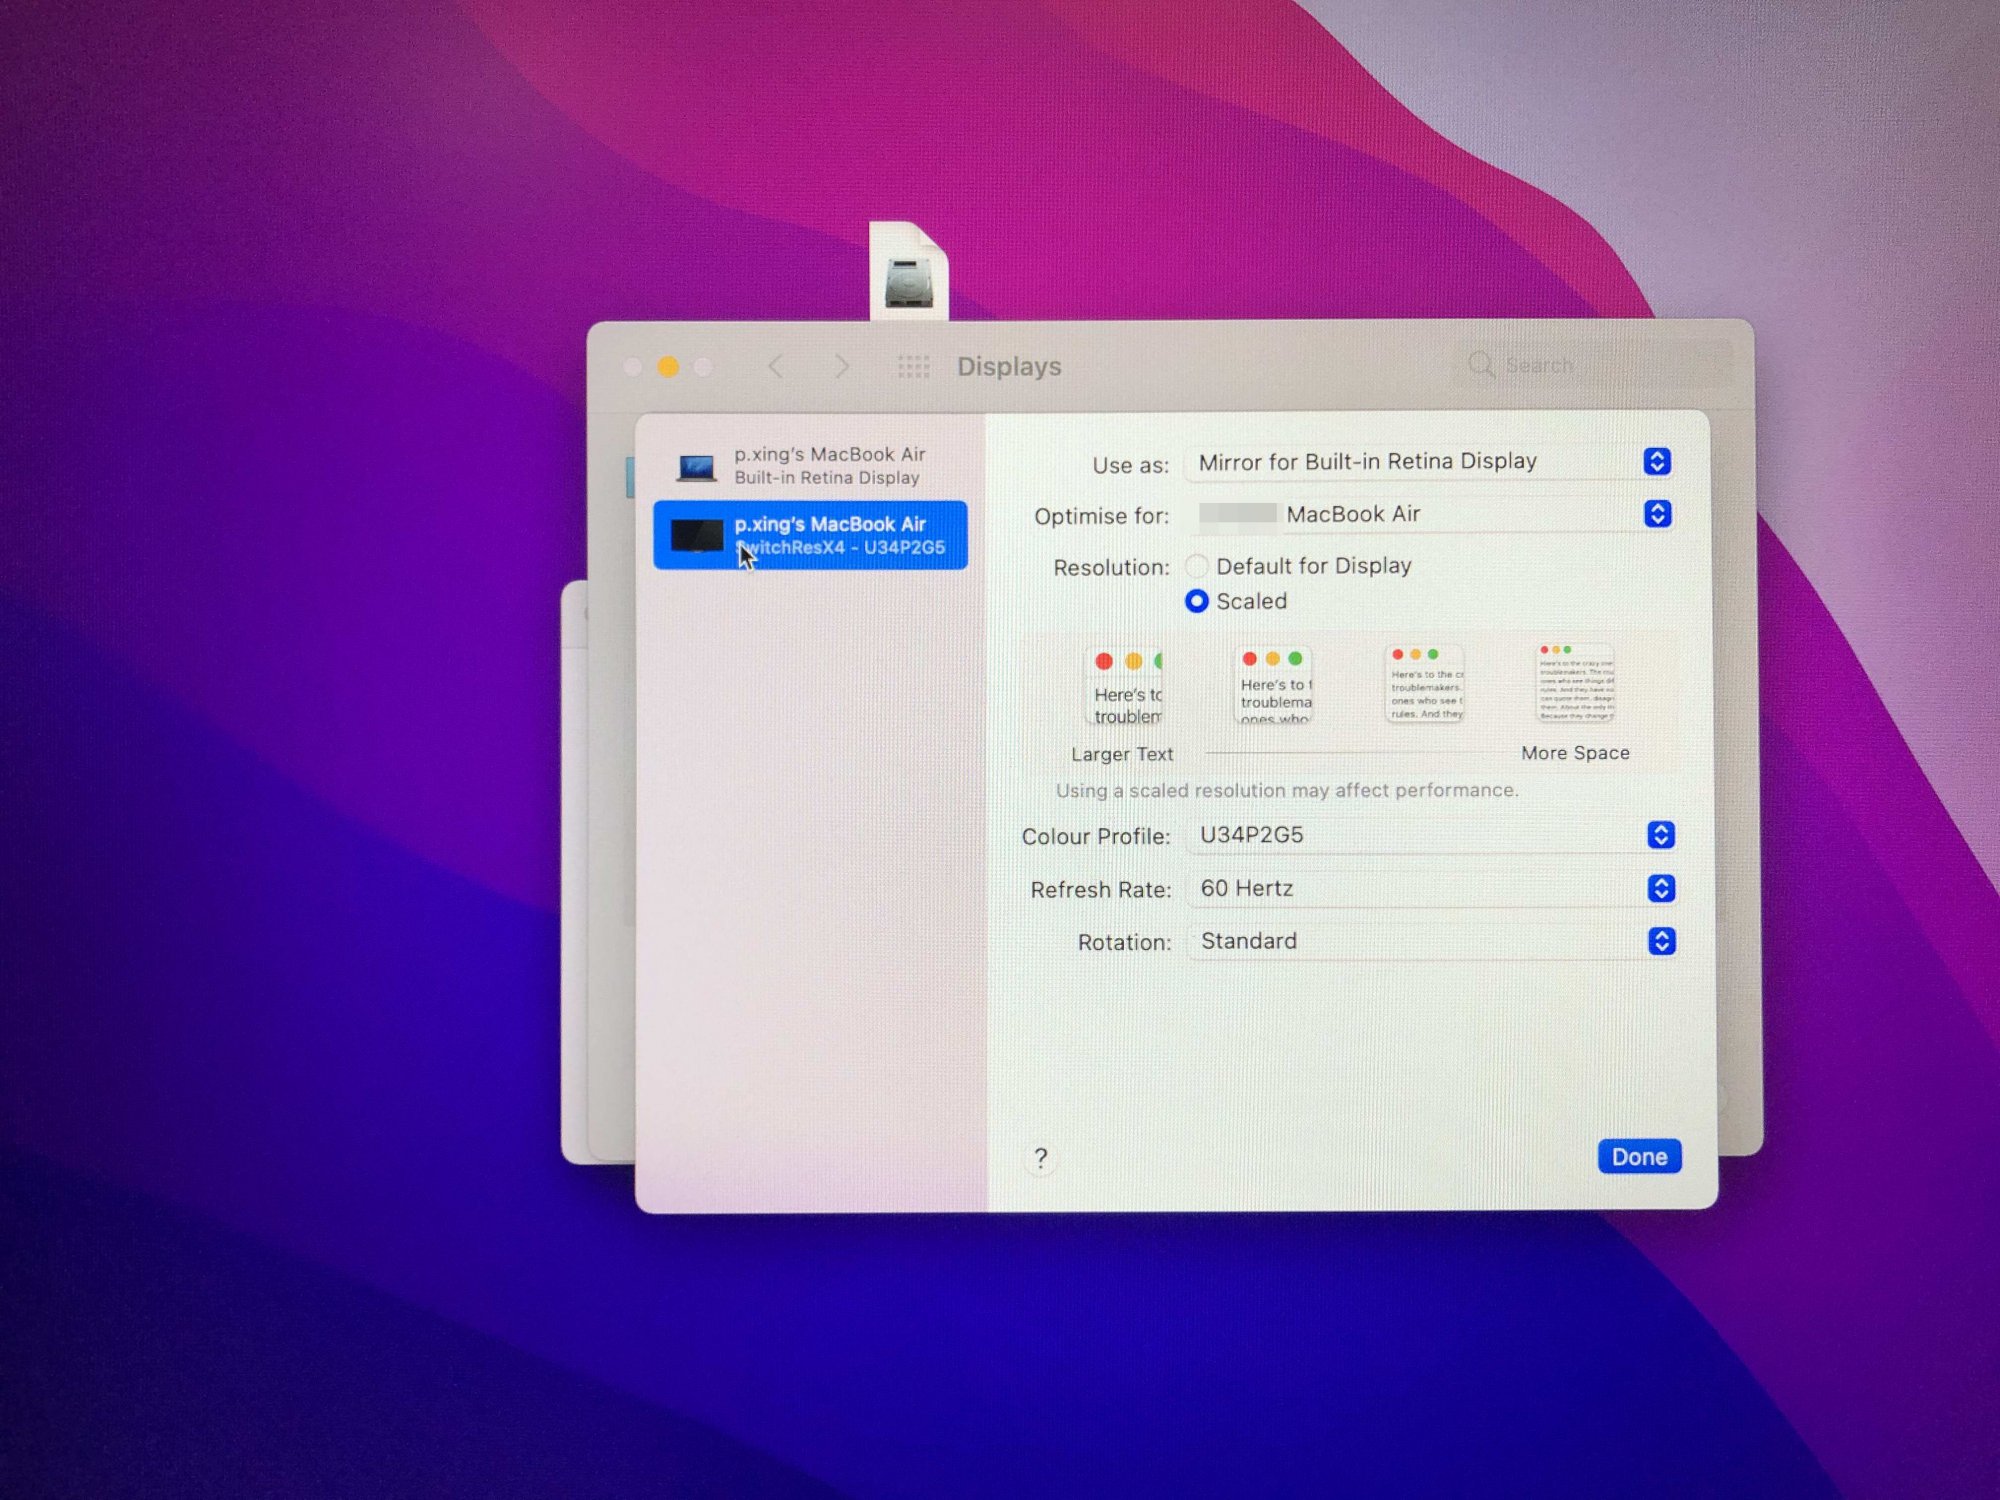This screenshot has height=1500, width=2000.
Task: Select the Built-in Retina Display entry
Action: (810, 465)
